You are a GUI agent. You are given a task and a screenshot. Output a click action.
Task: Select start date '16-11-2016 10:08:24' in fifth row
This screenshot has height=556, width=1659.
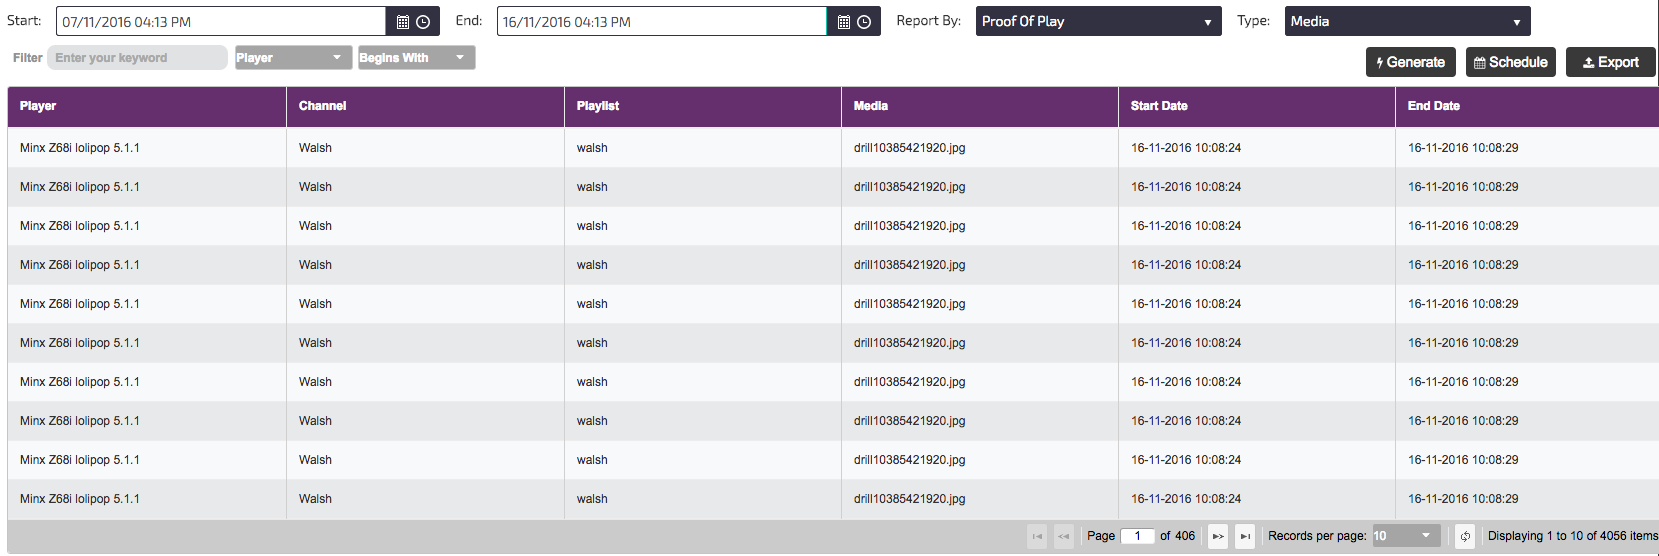pos(1186,304)
